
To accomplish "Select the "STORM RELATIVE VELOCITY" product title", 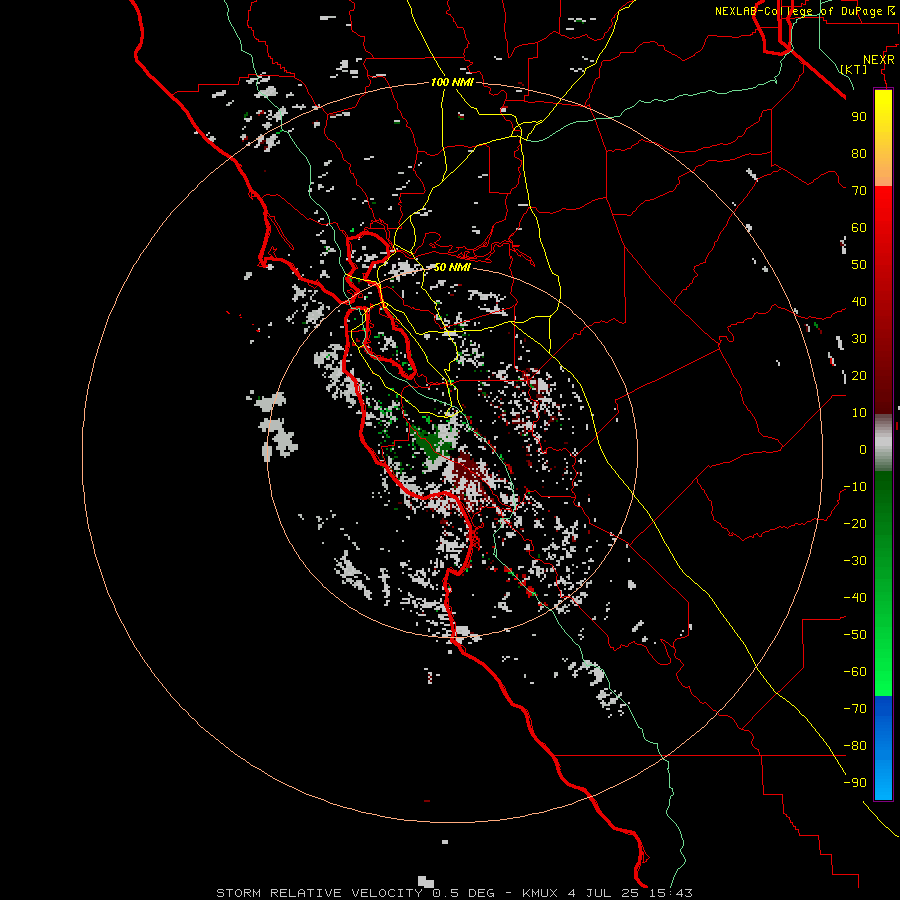I will [x=319, y=893].
